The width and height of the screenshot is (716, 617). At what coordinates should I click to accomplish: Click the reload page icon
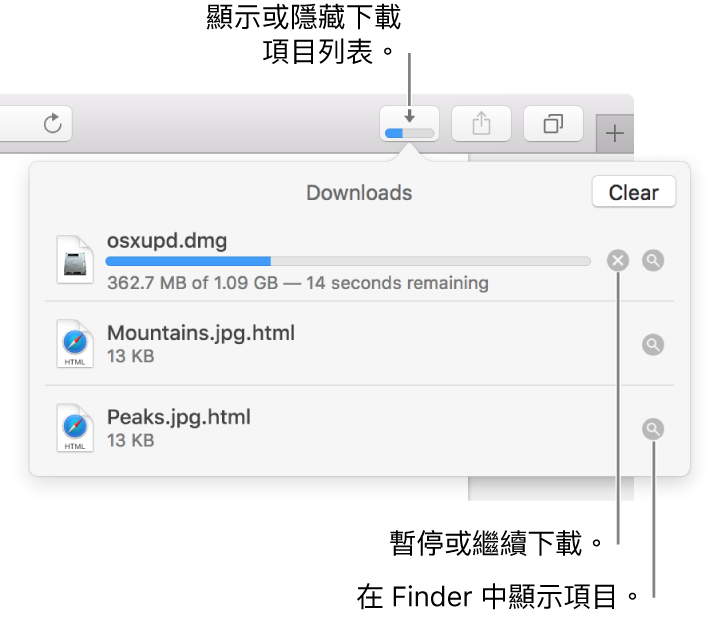53,123
